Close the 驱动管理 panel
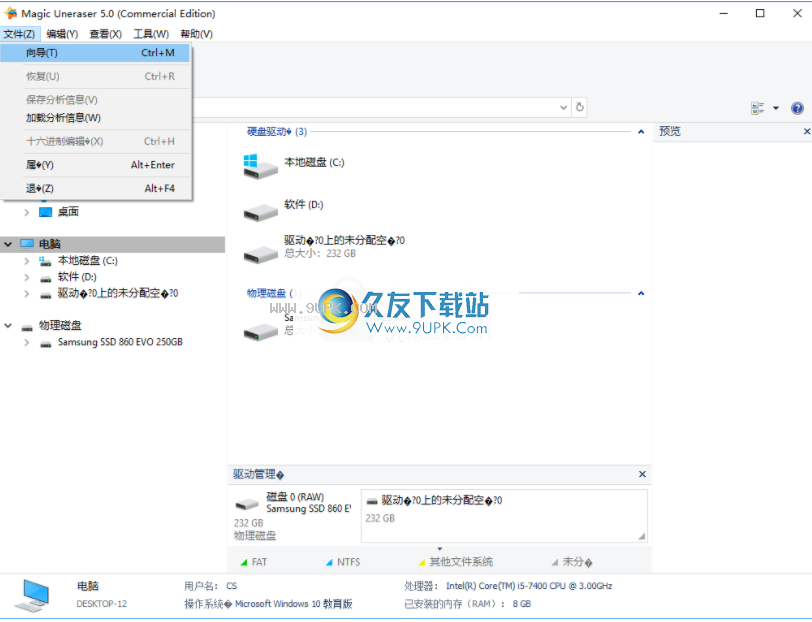Screen dimensions: 812x622 642,474
